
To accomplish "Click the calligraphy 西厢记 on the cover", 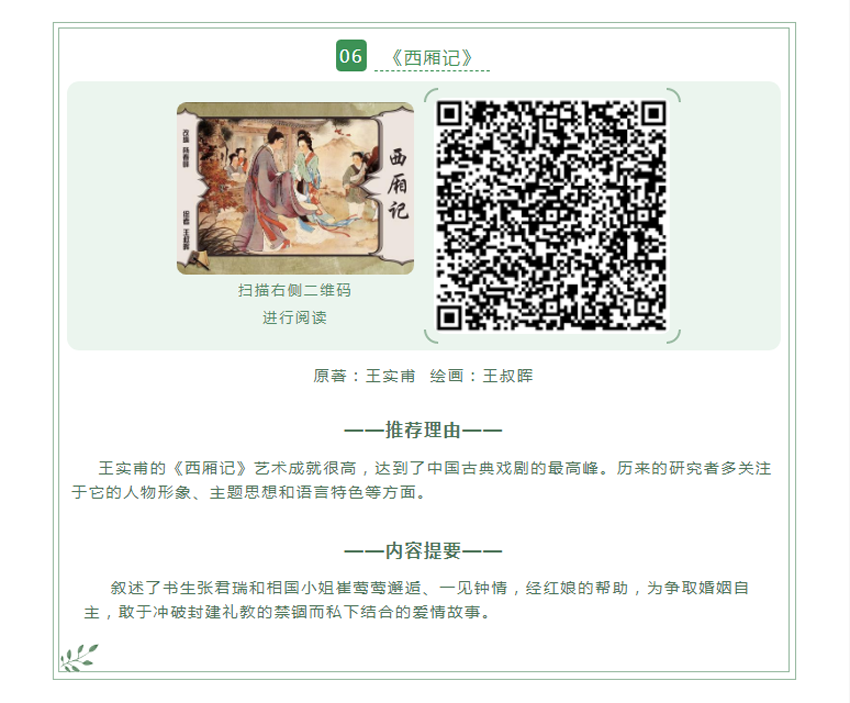I will click(398, 184).
